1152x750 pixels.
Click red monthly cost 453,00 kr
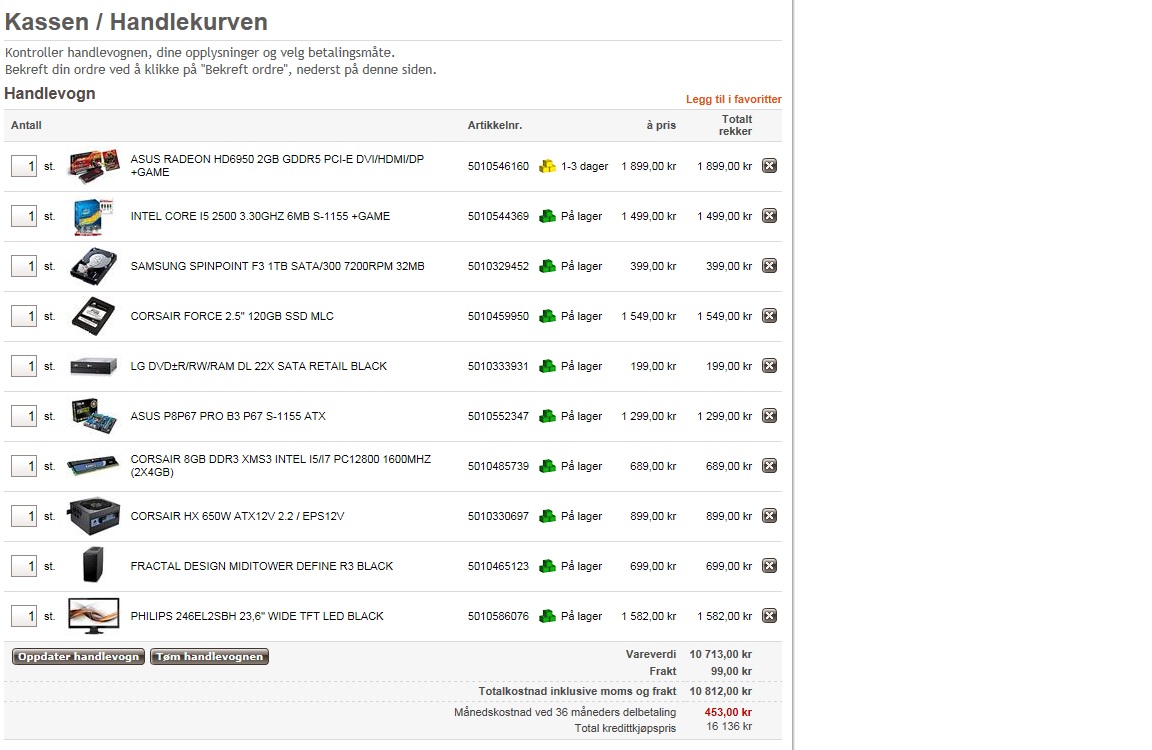[728, 712]
